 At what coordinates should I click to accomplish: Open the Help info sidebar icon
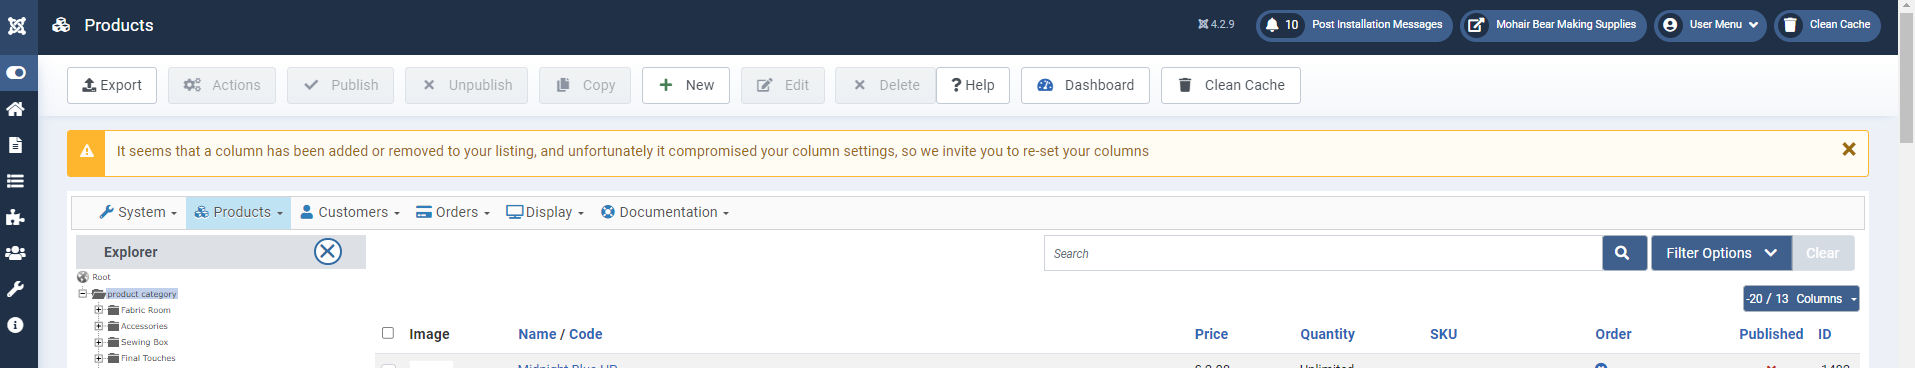[15, 325]
